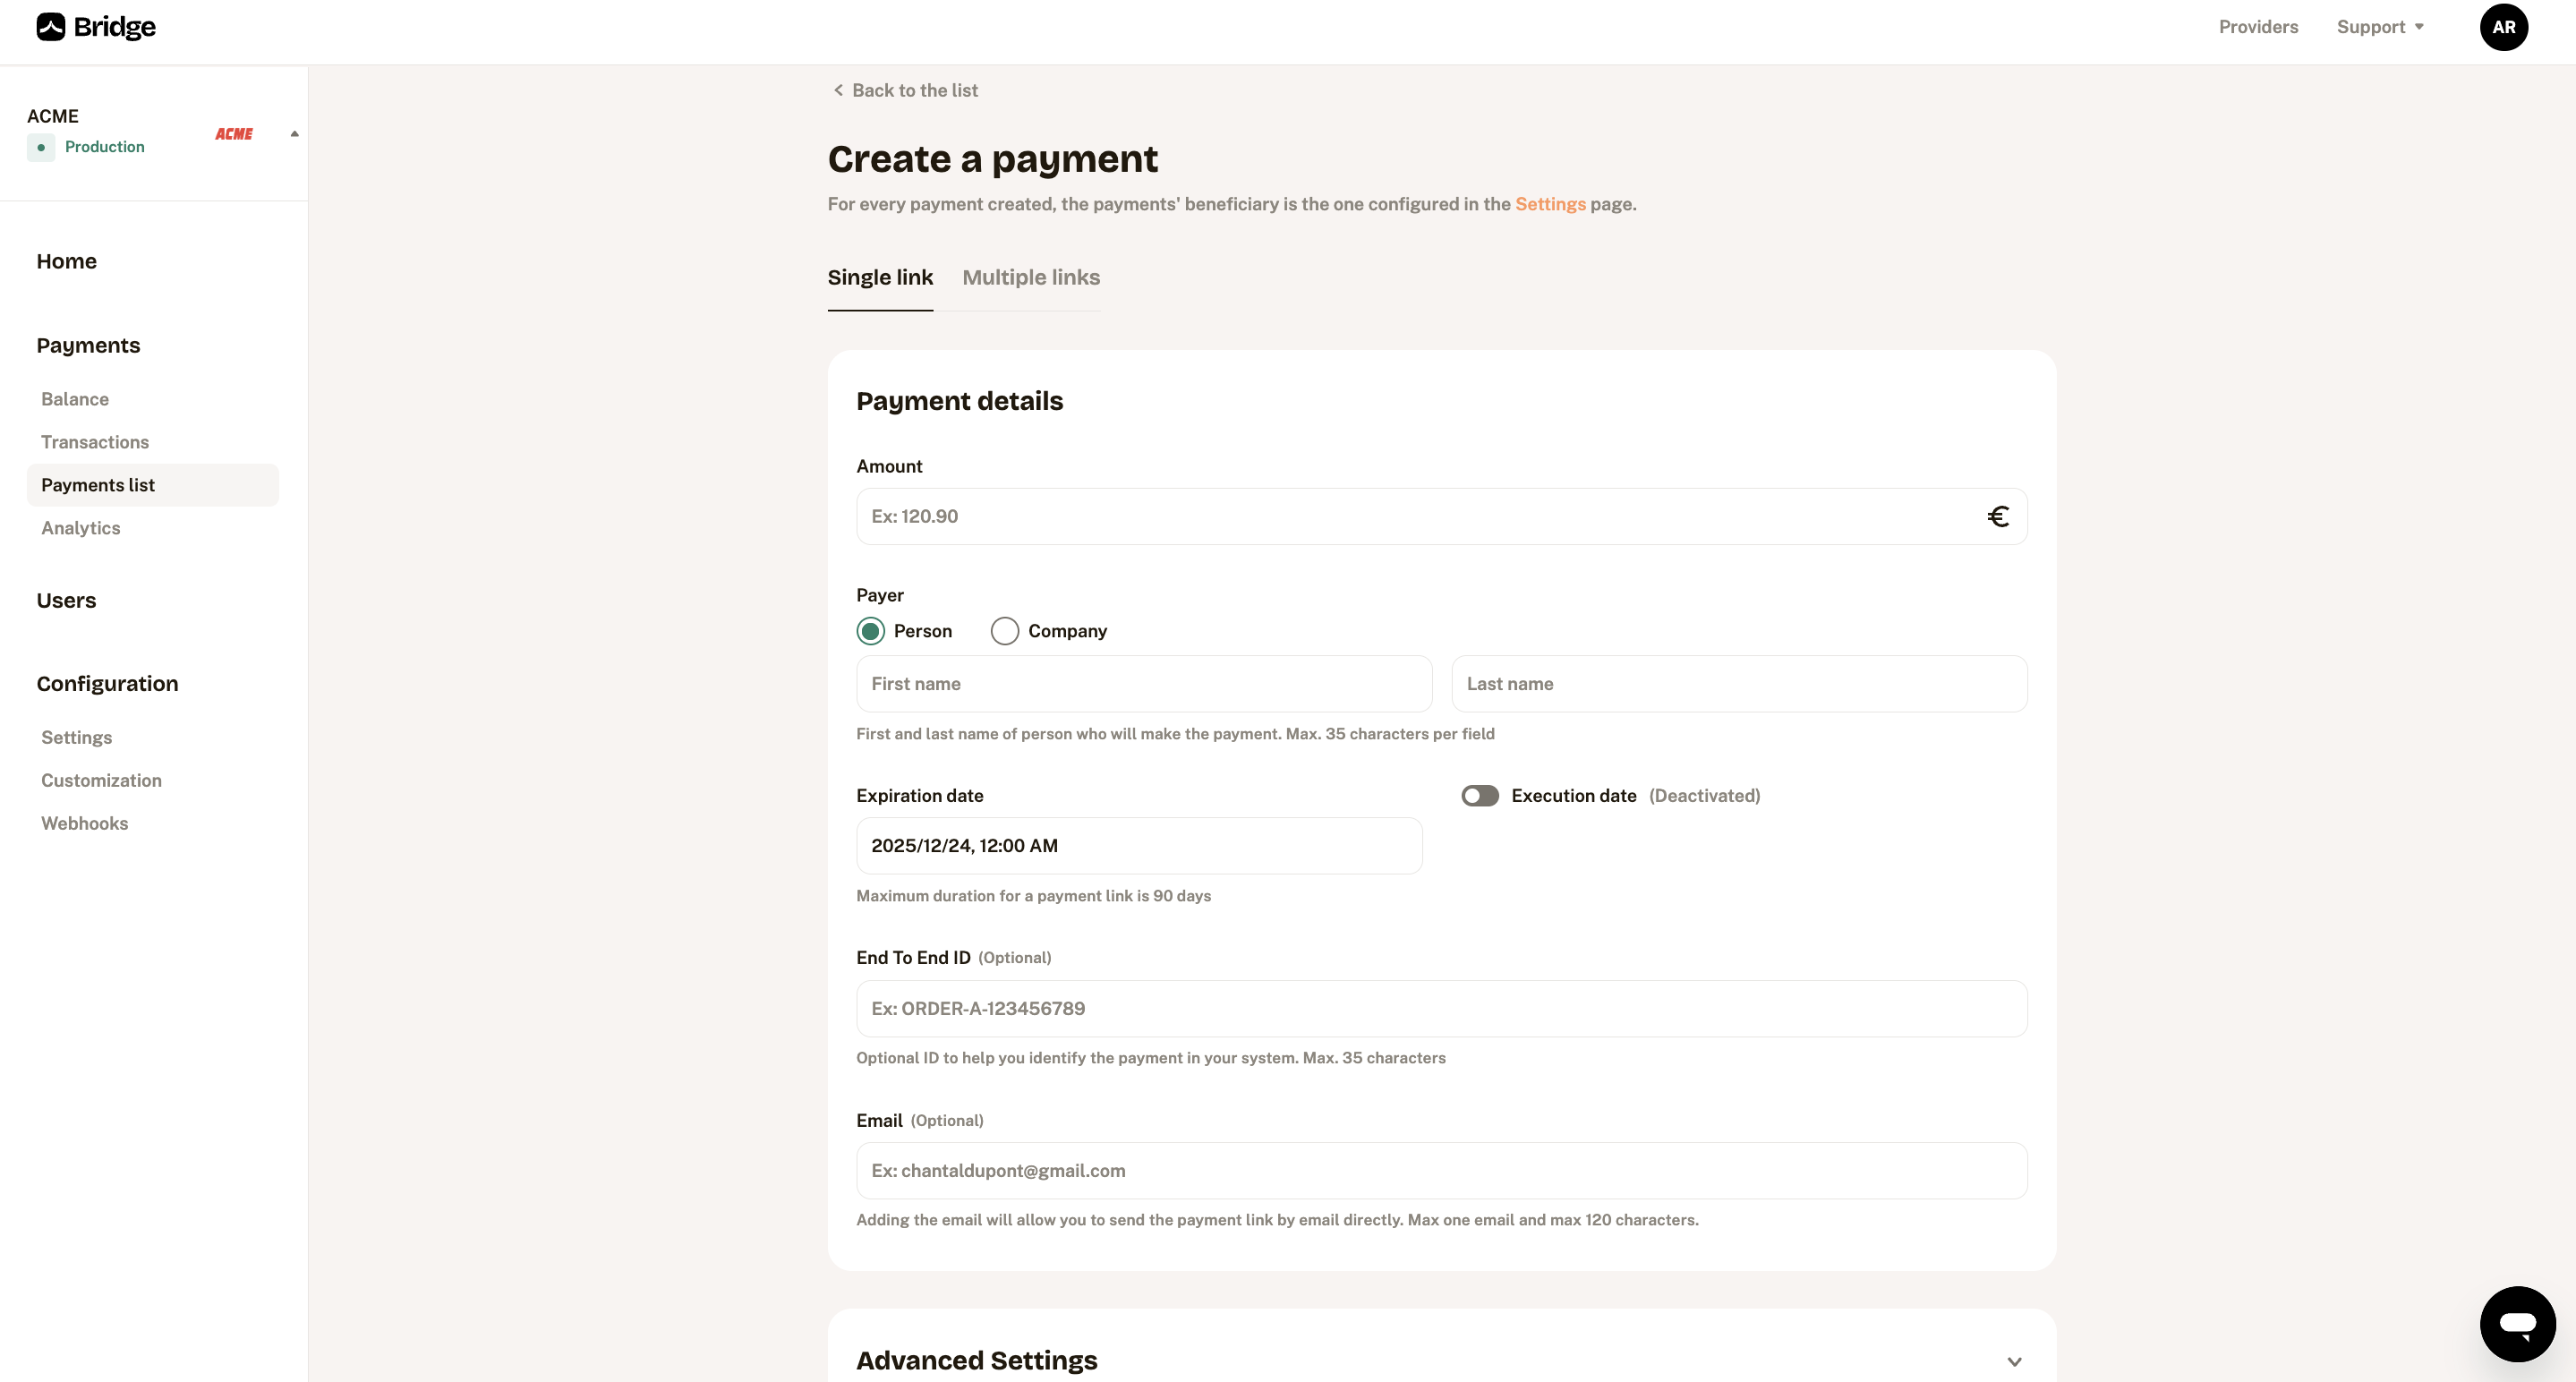Enable the Execution date toggle
Image resolution: width=2576 pixels, height=1382 pixels.
pyautogui.click(x=1480, y=795)
